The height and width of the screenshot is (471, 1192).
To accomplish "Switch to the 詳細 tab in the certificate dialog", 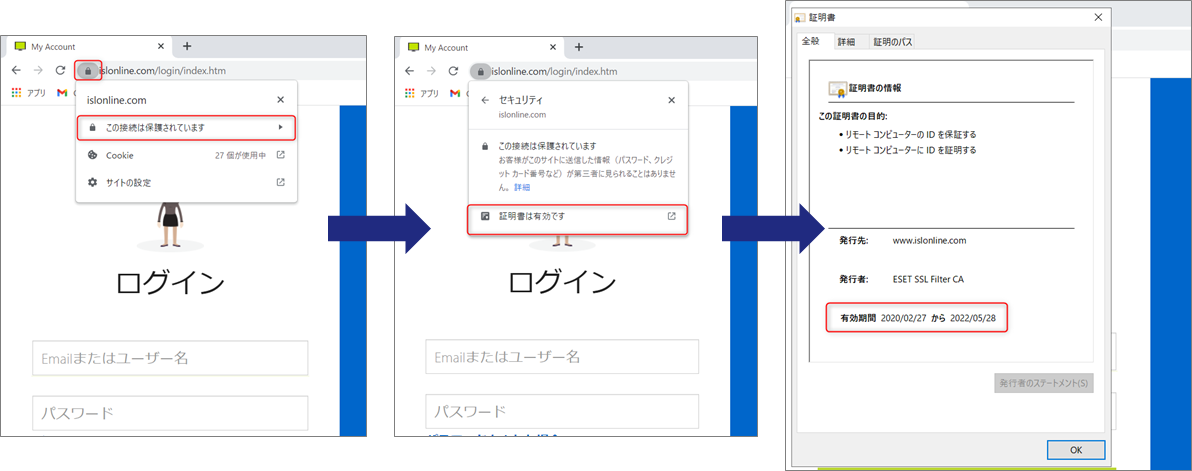I will (x=846, y=43).
